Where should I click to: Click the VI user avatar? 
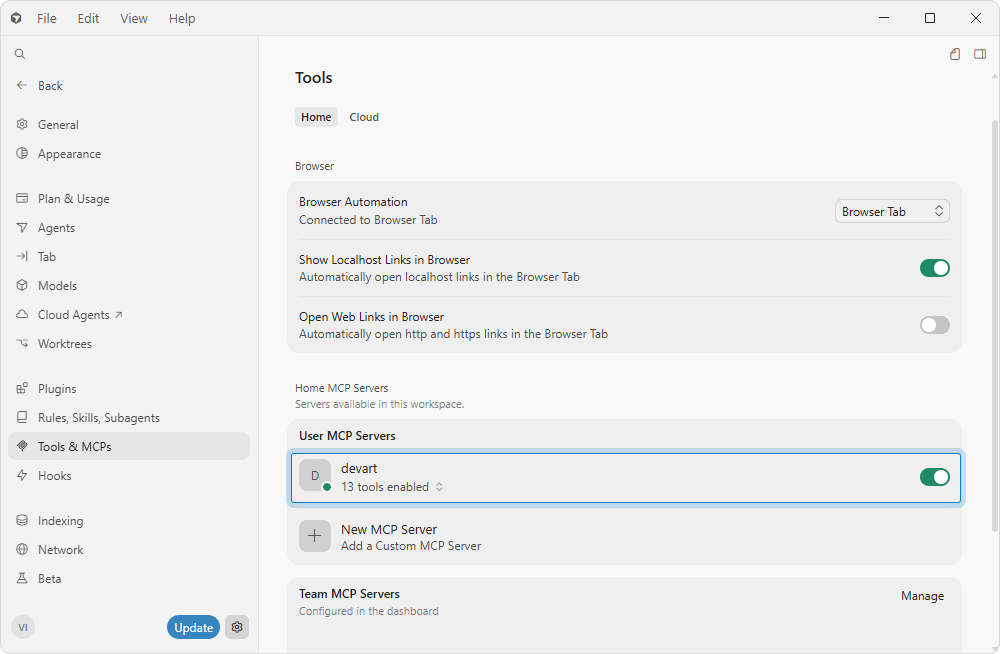pyautogui.click(x=23, y=627)
